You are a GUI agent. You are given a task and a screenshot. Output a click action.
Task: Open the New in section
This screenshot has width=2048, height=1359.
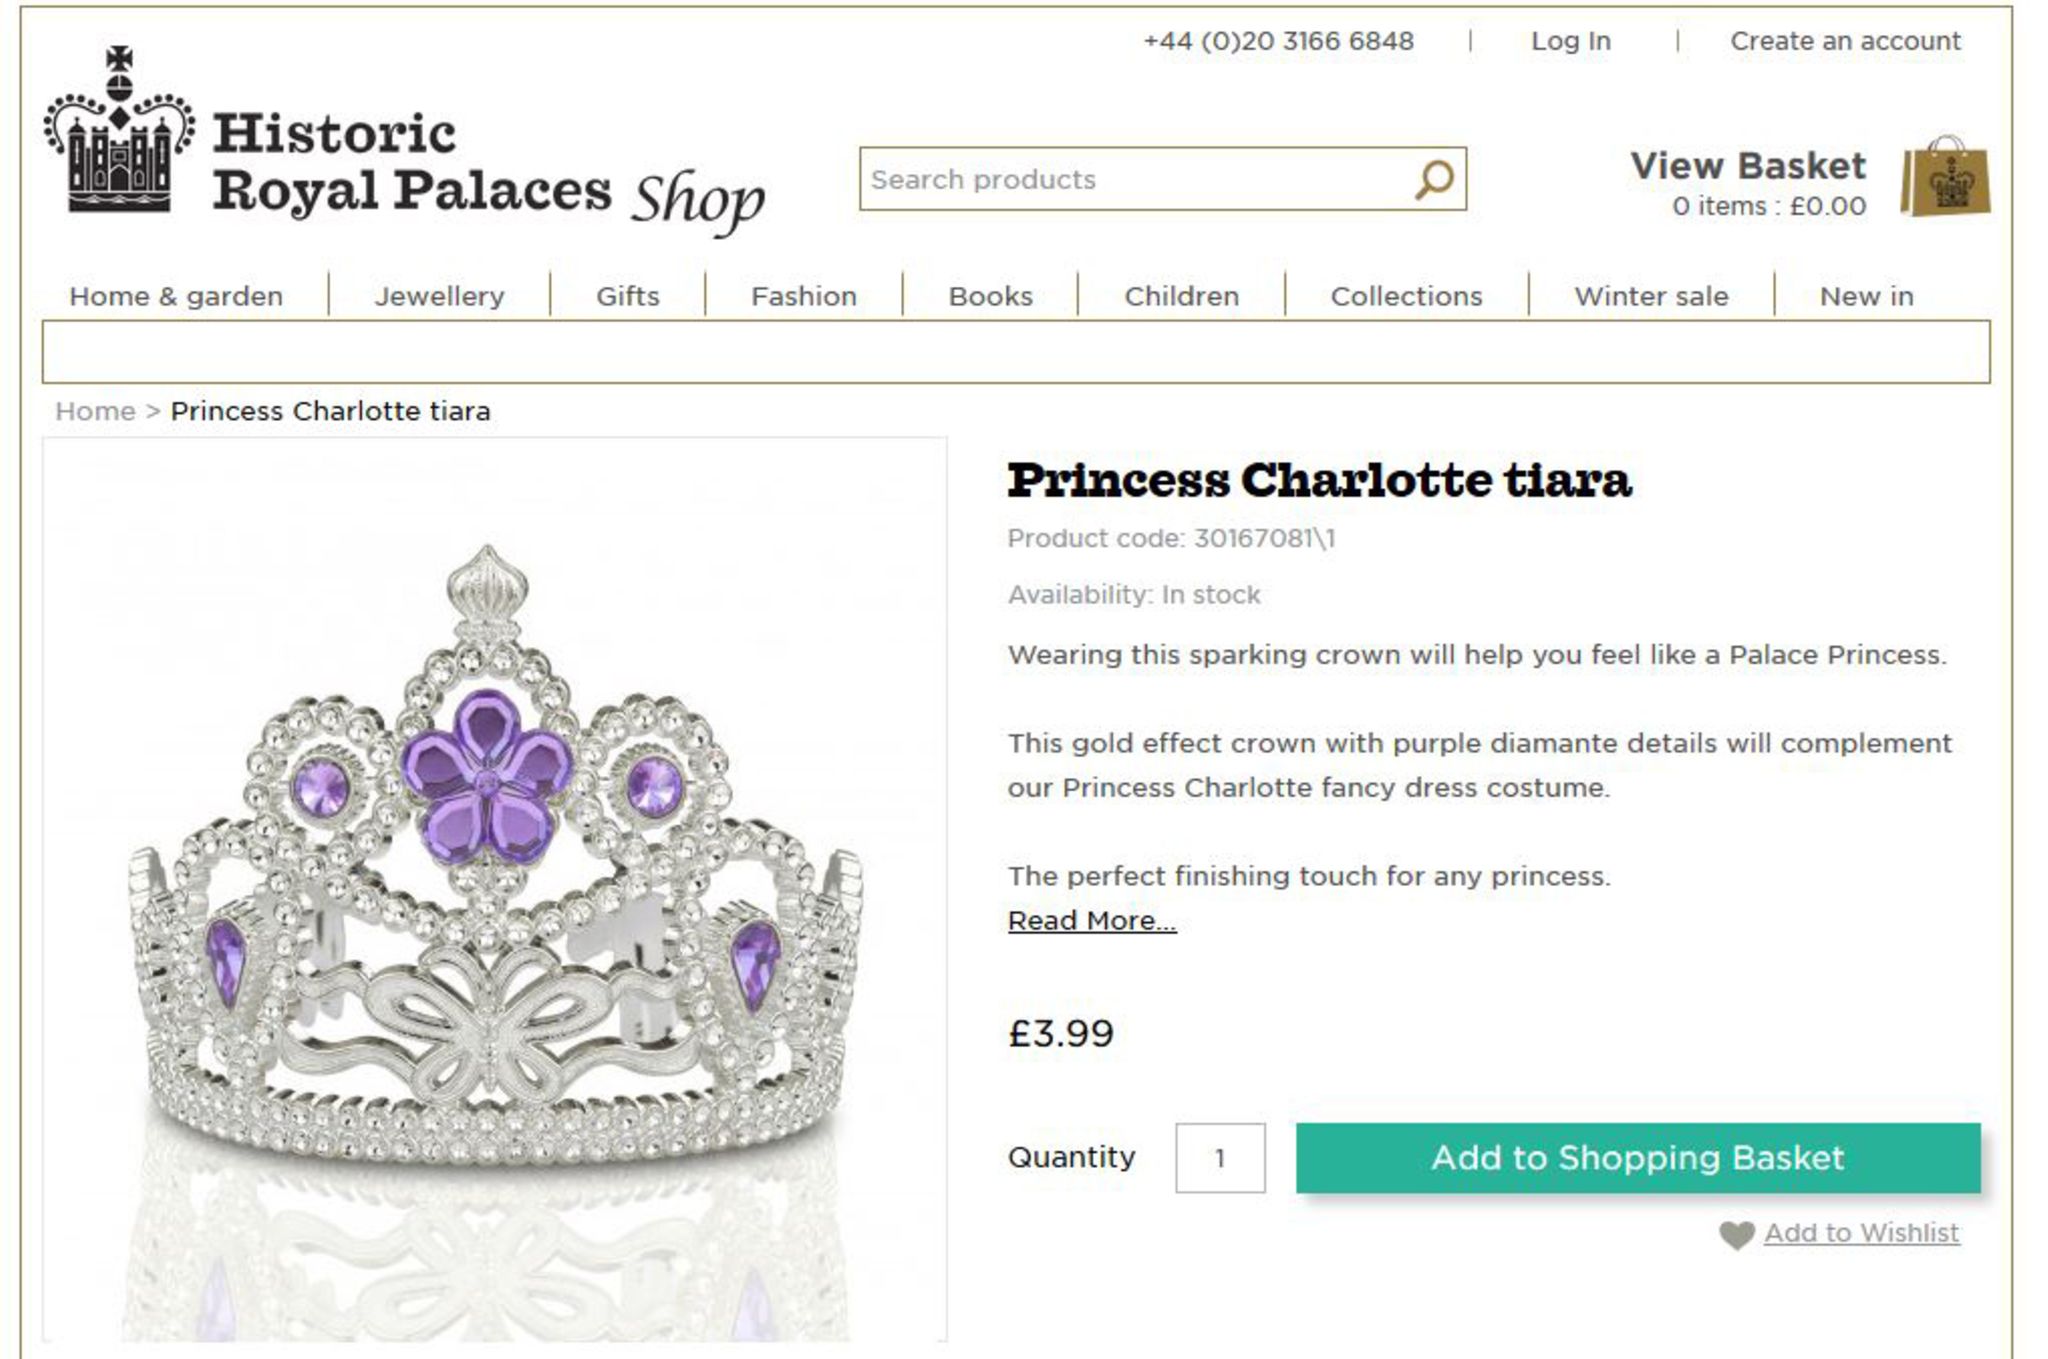pos(1866,296)
